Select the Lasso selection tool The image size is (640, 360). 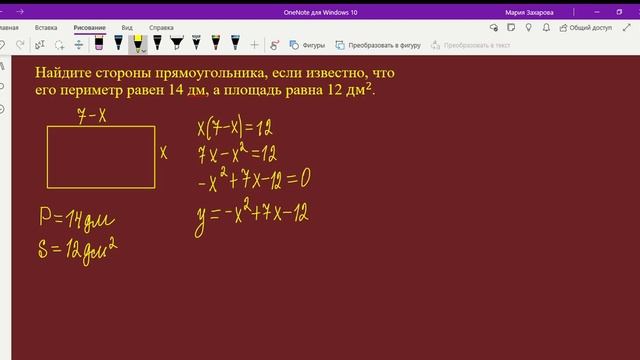point(60,45)
